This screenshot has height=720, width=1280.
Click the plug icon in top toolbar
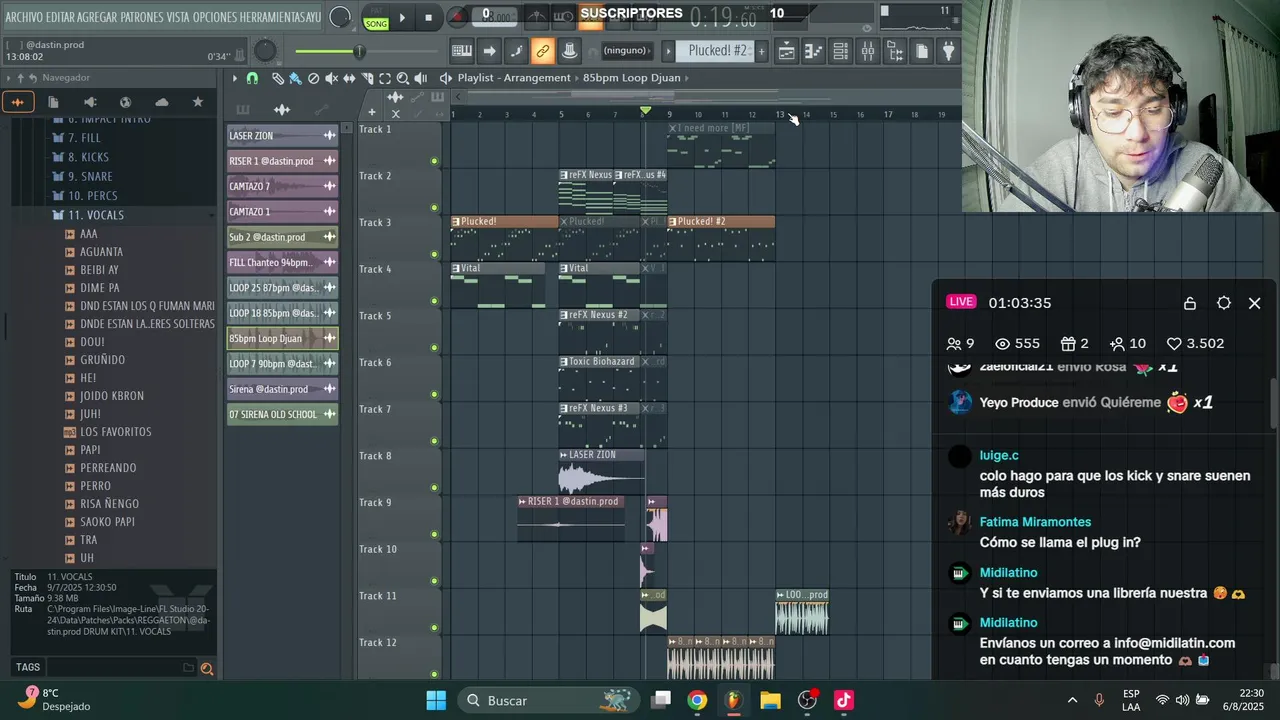click(x=949, y=51)
